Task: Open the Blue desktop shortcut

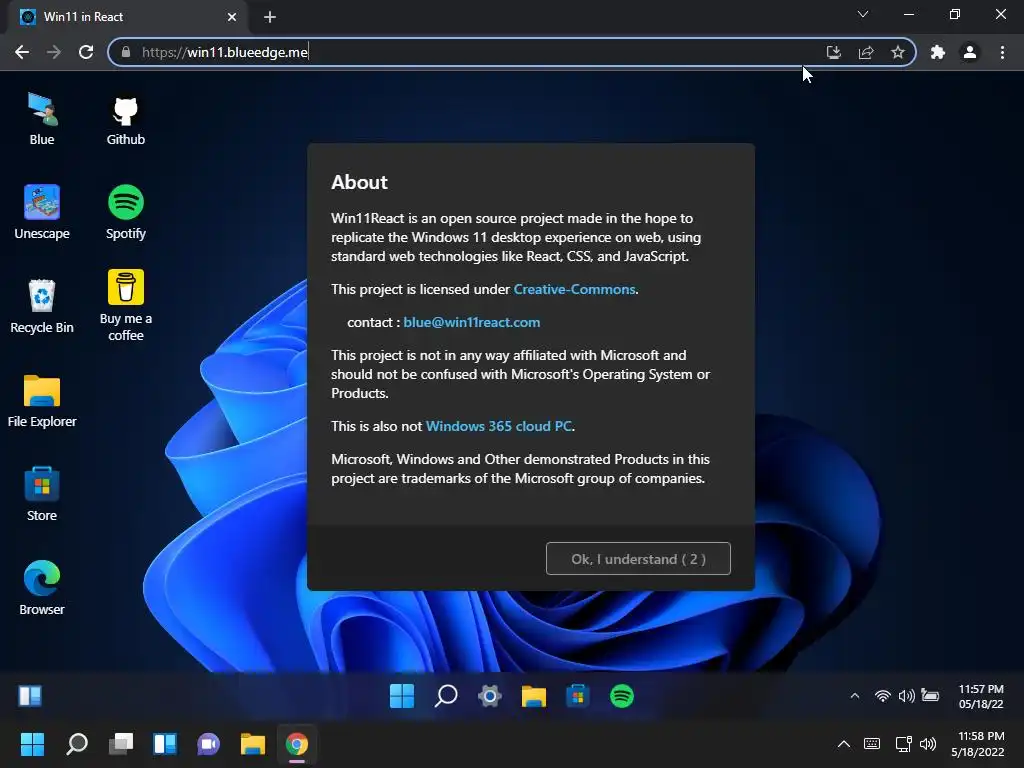Action: 42,118
